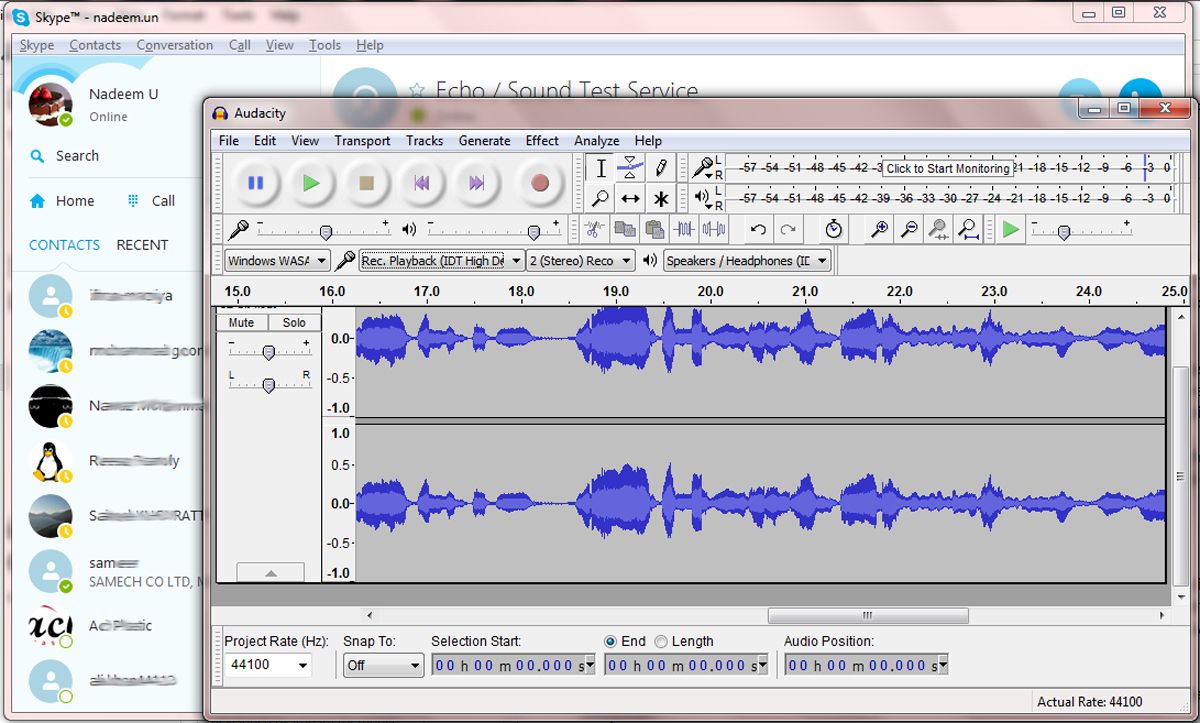Open Audio Position format dropdown arrow
The width and height of the screenshot is (1200, 723).
point(942,665)
